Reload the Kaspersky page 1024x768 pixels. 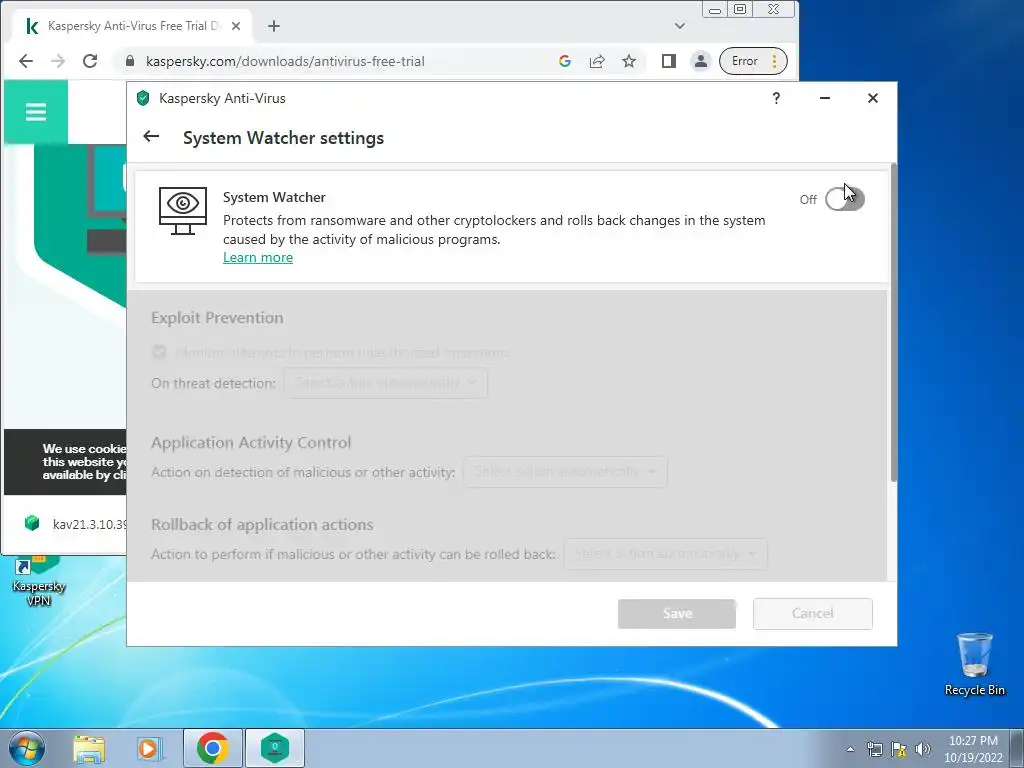pos(90,61)
